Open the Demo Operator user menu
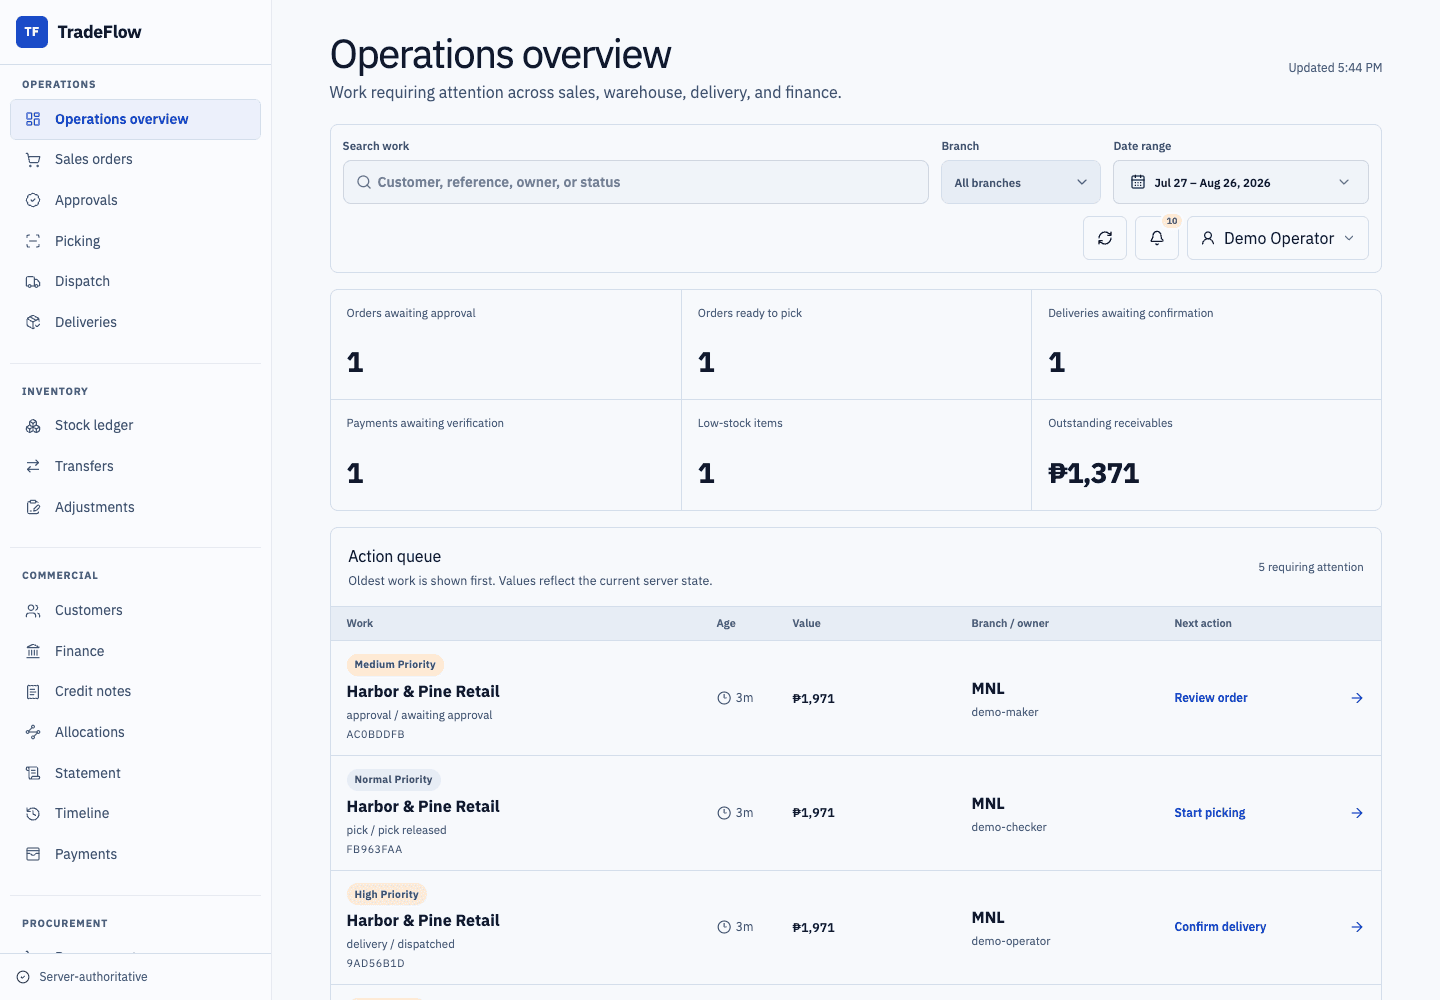 1278,238
